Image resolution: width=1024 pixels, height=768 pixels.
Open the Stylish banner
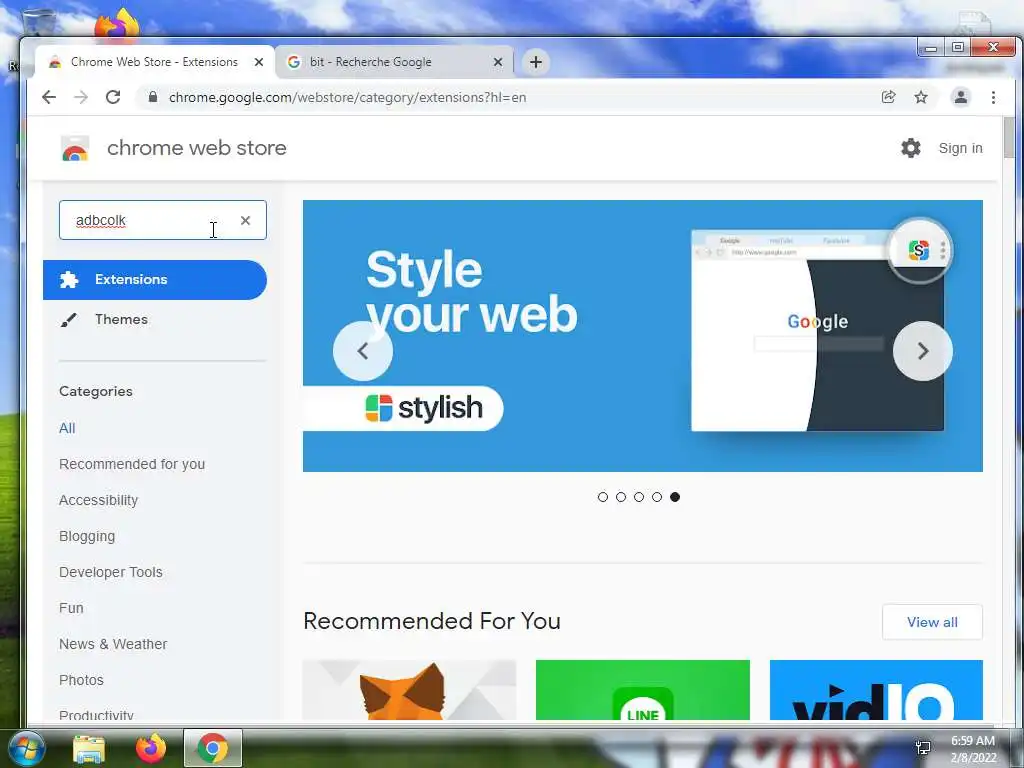643,336
